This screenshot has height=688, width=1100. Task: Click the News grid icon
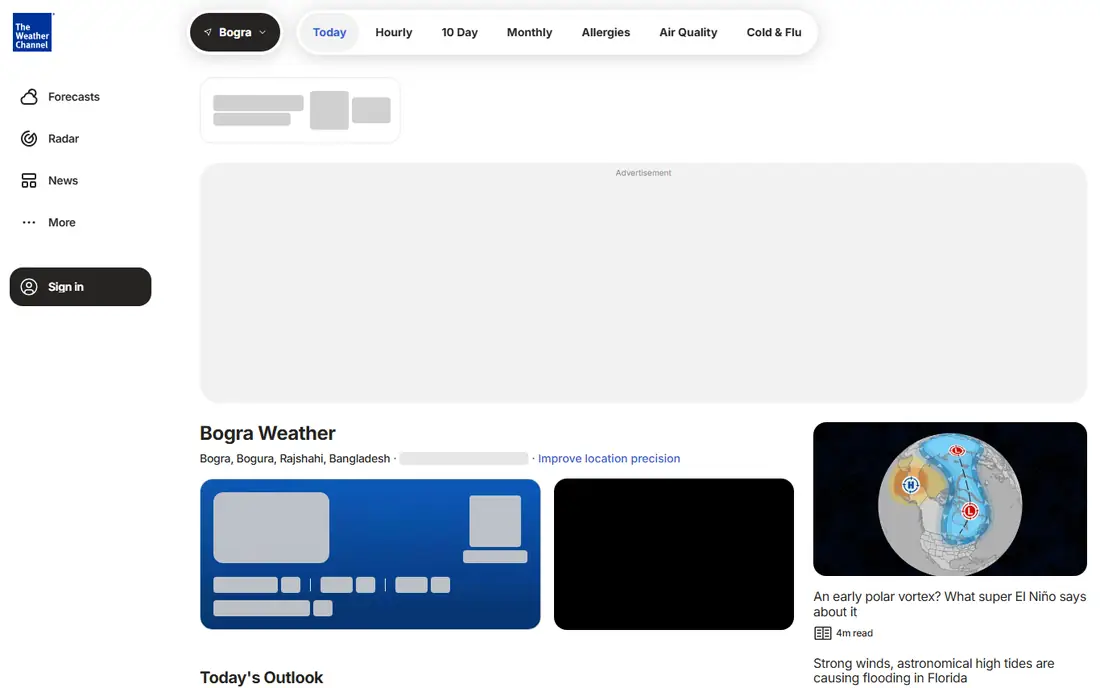pos(29,181)
